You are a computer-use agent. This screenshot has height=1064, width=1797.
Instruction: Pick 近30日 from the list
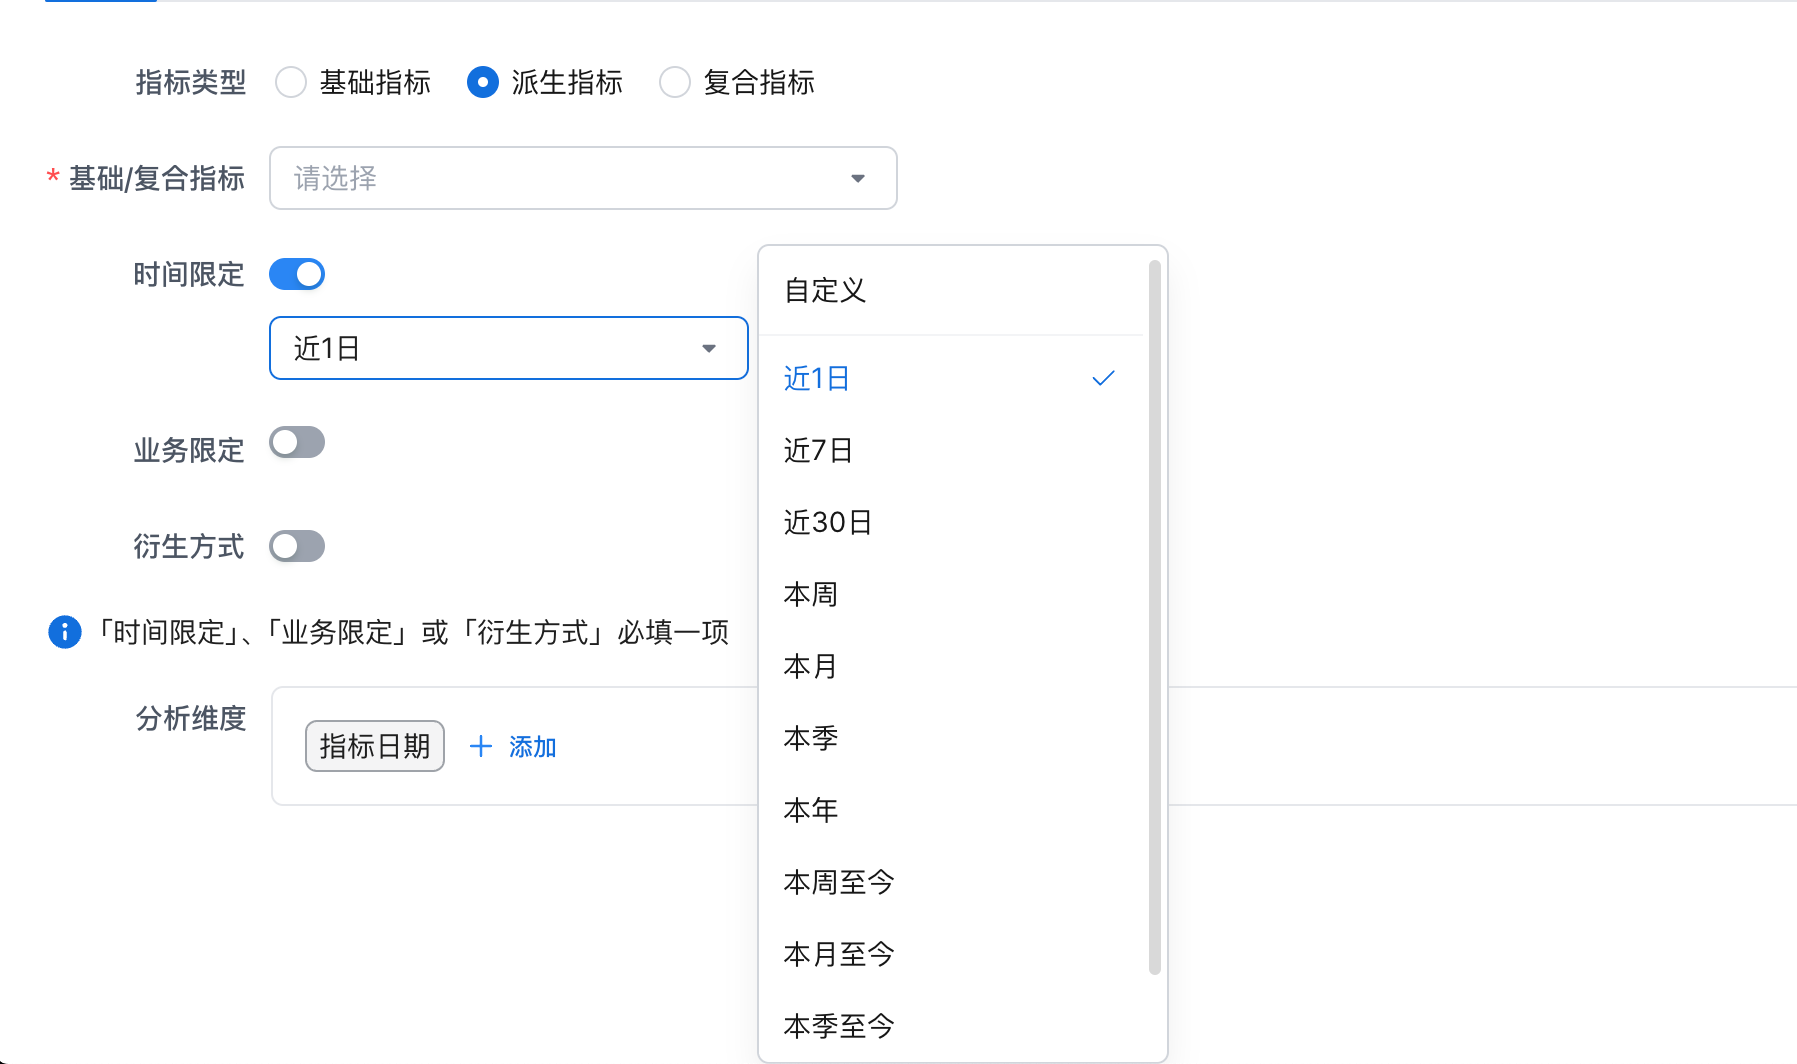[828, 522]
